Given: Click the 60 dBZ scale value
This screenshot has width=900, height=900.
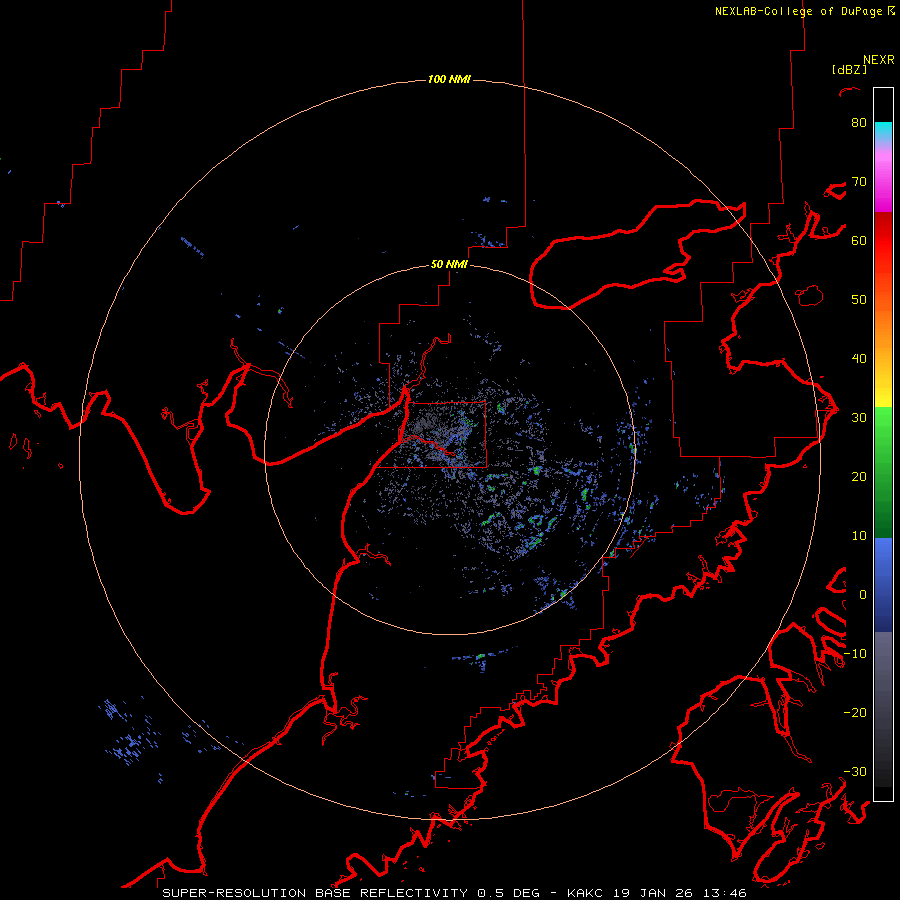Looking at the screenshot, I should click(x=859, y=240).
